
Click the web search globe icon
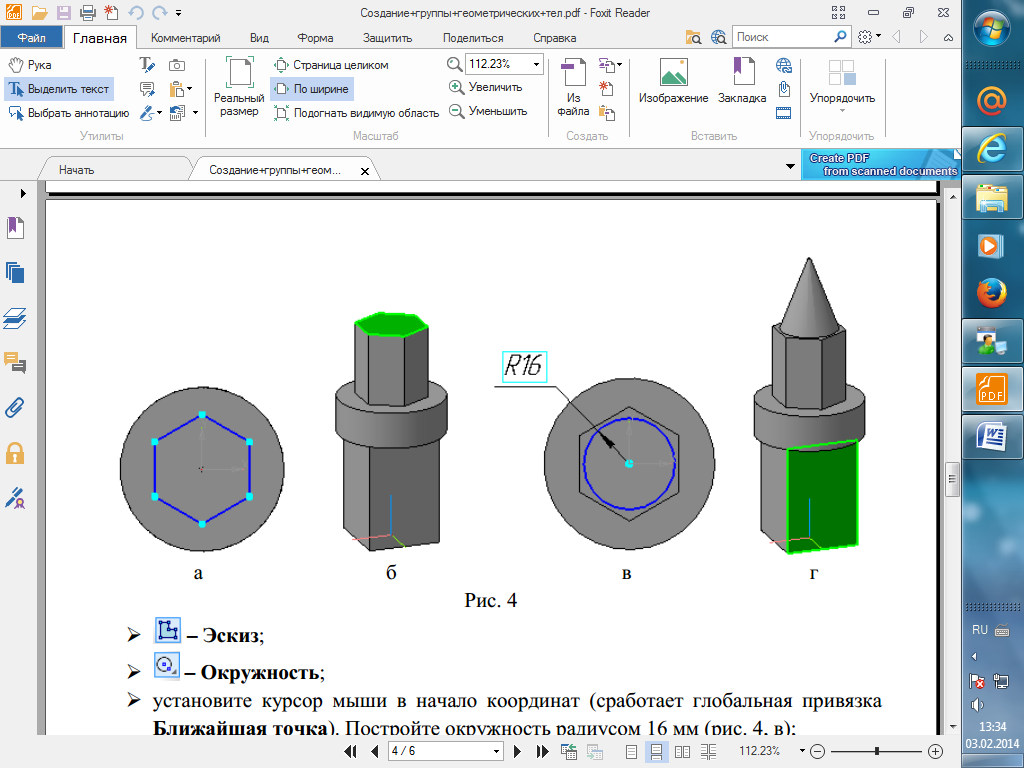718,37
